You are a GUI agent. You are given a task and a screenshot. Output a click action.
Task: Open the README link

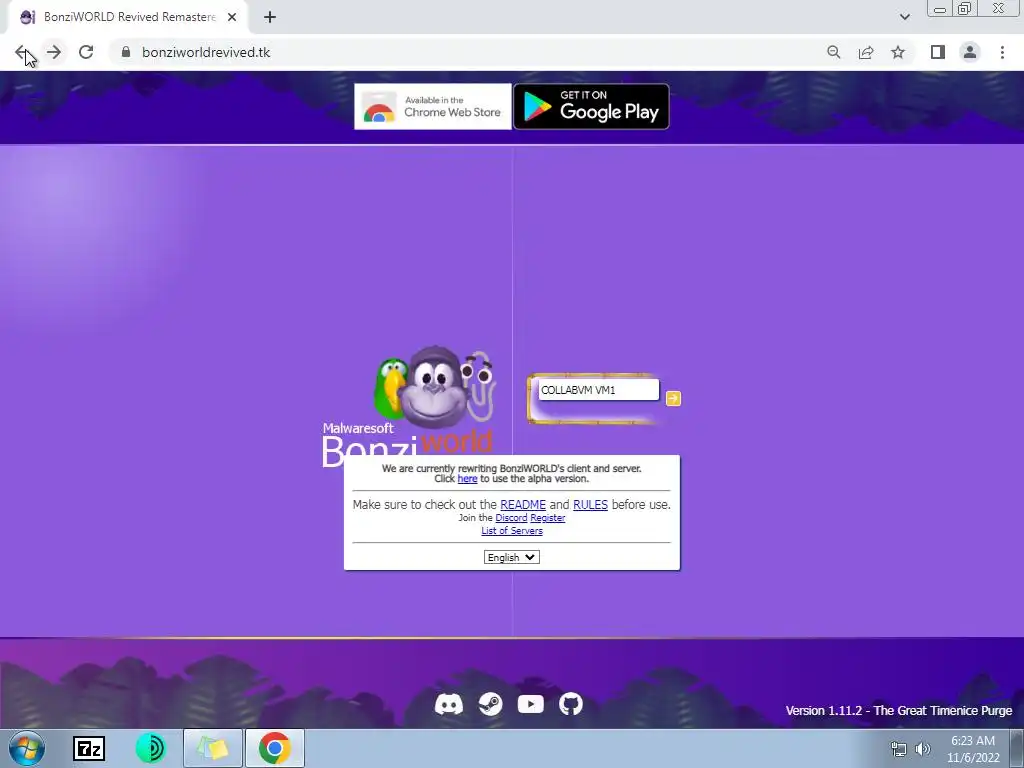pyautogui.click(x=522, y=505)
